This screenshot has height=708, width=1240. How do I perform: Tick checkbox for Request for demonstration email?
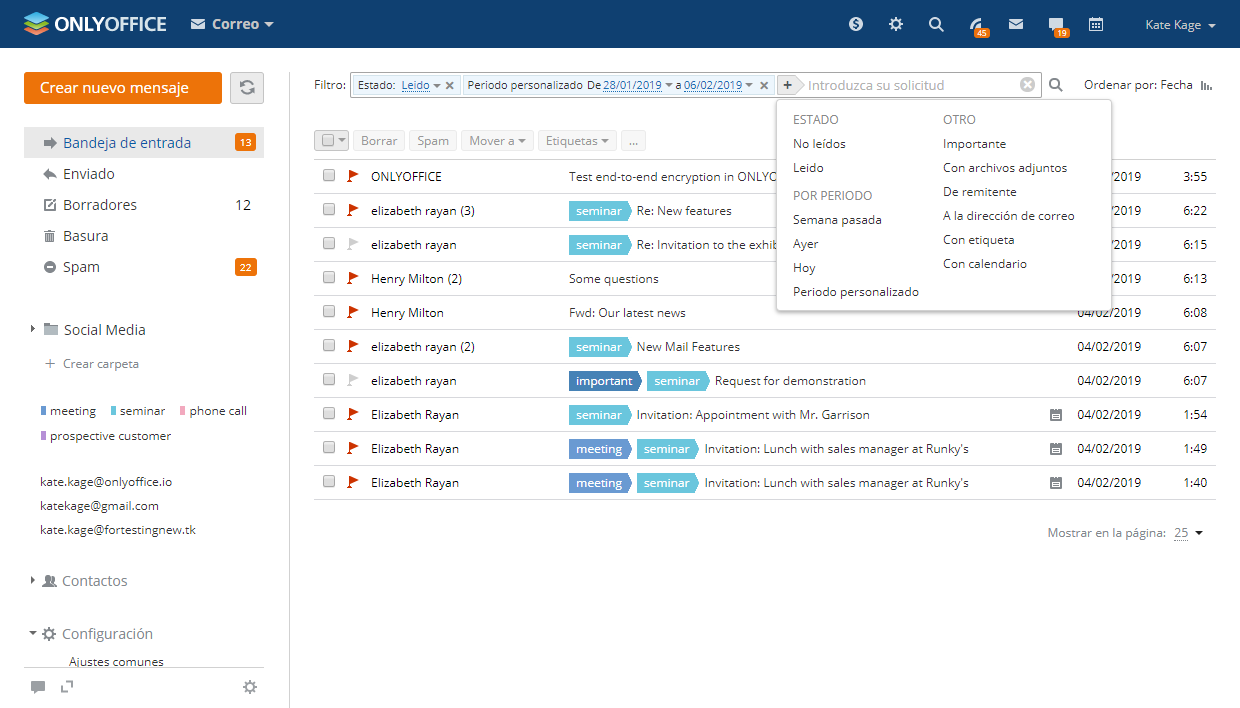[329, 381]
